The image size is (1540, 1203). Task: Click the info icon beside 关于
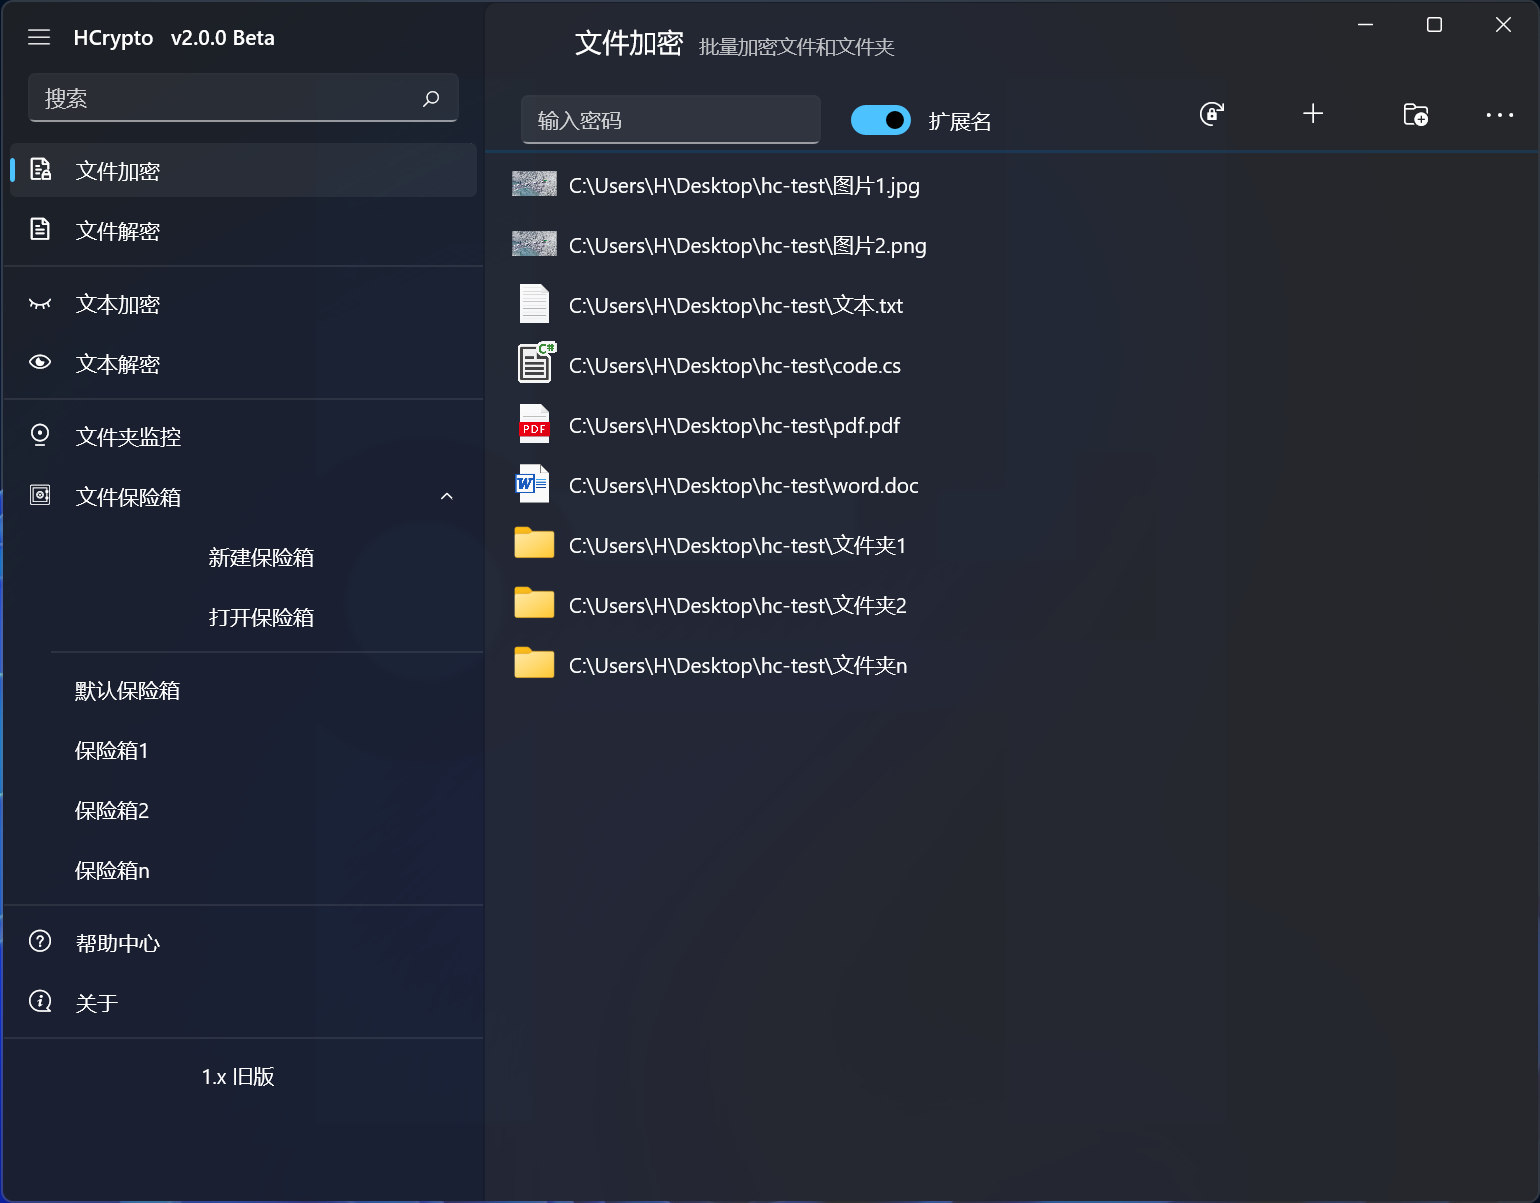(40, 1001)
